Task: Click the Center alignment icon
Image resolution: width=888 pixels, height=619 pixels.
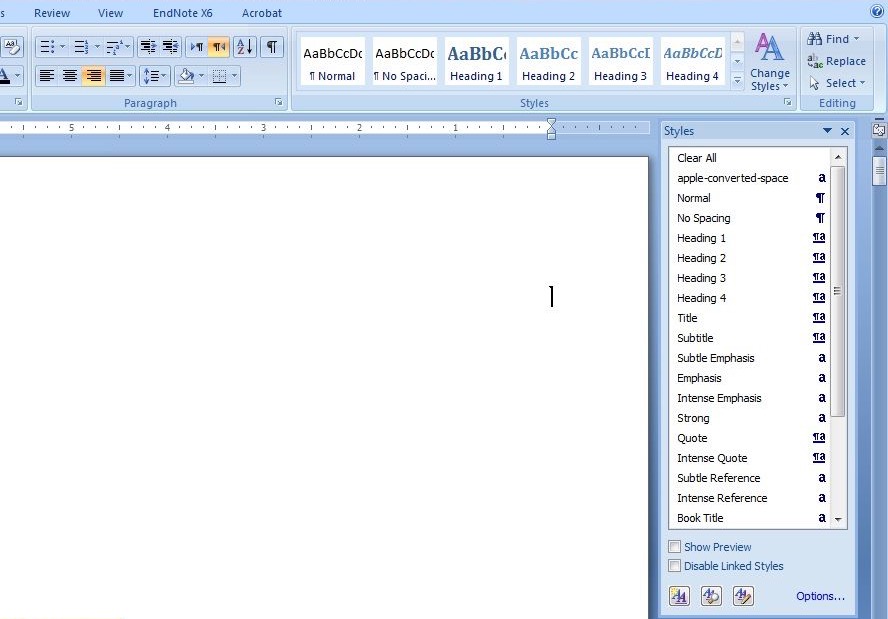Action: (70, 76)
